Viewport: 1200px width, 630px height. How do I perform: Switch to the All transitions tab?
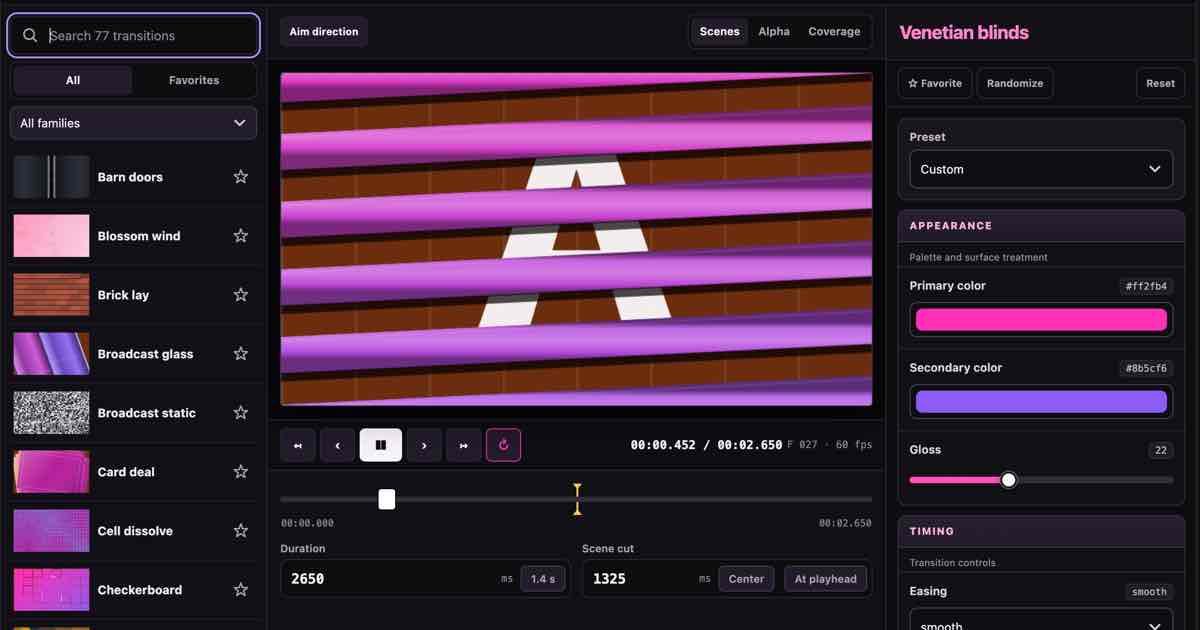tap(73, 80)
